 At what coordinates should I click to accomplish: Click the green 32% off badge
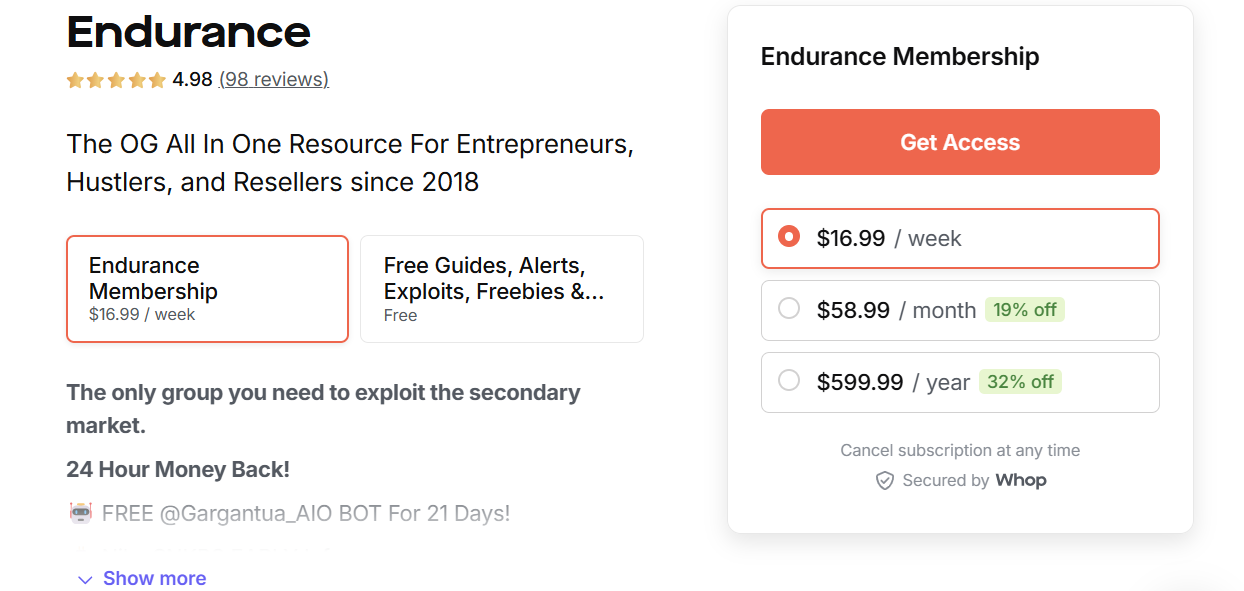point(1020,382)
